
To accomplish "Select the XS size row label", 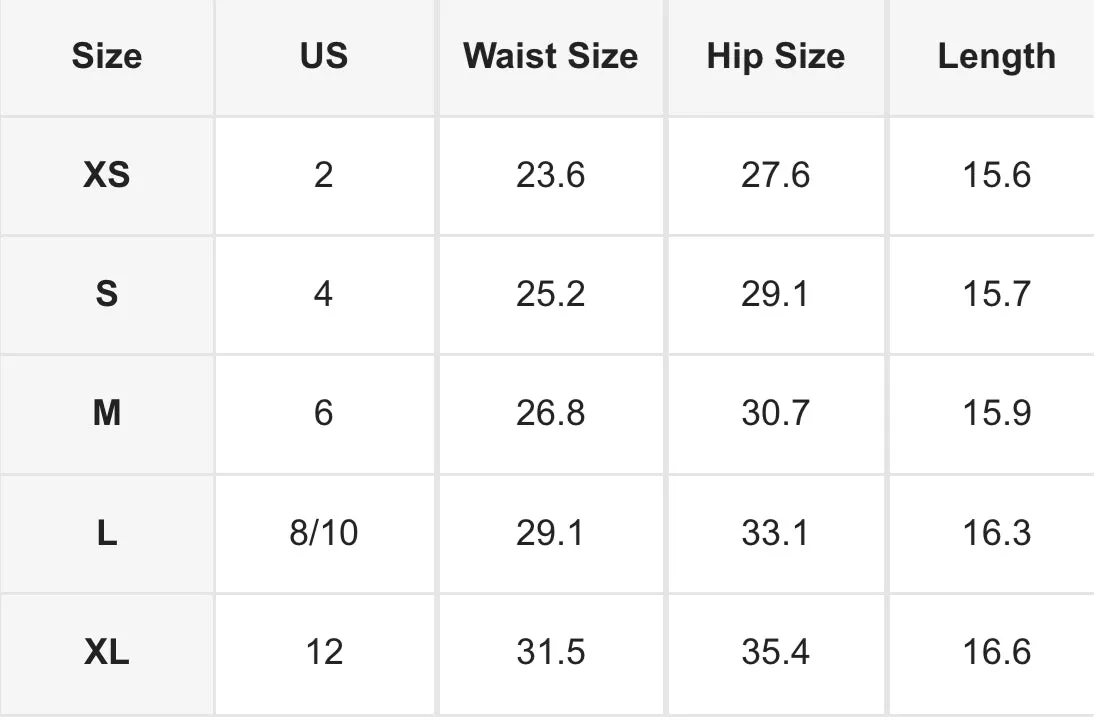I will click(107, 176).
